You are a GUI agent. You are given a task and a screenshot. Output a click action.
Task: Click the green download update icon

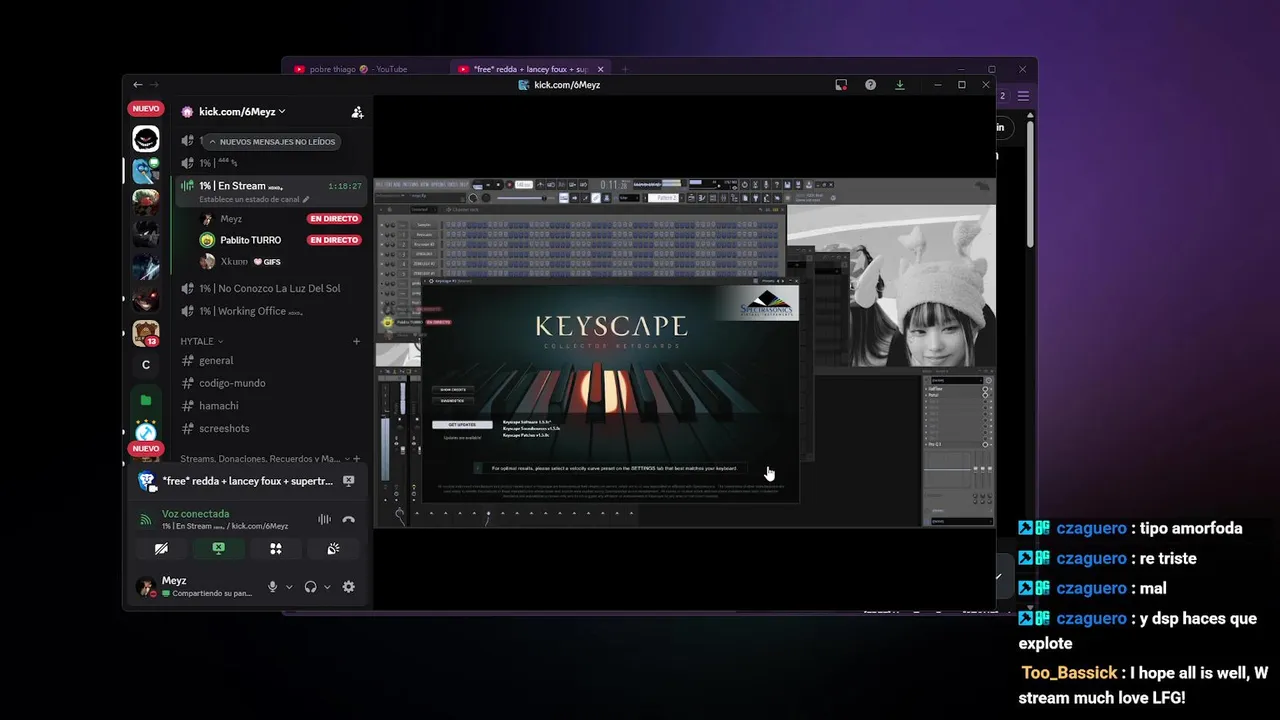(x=900, y=85)
